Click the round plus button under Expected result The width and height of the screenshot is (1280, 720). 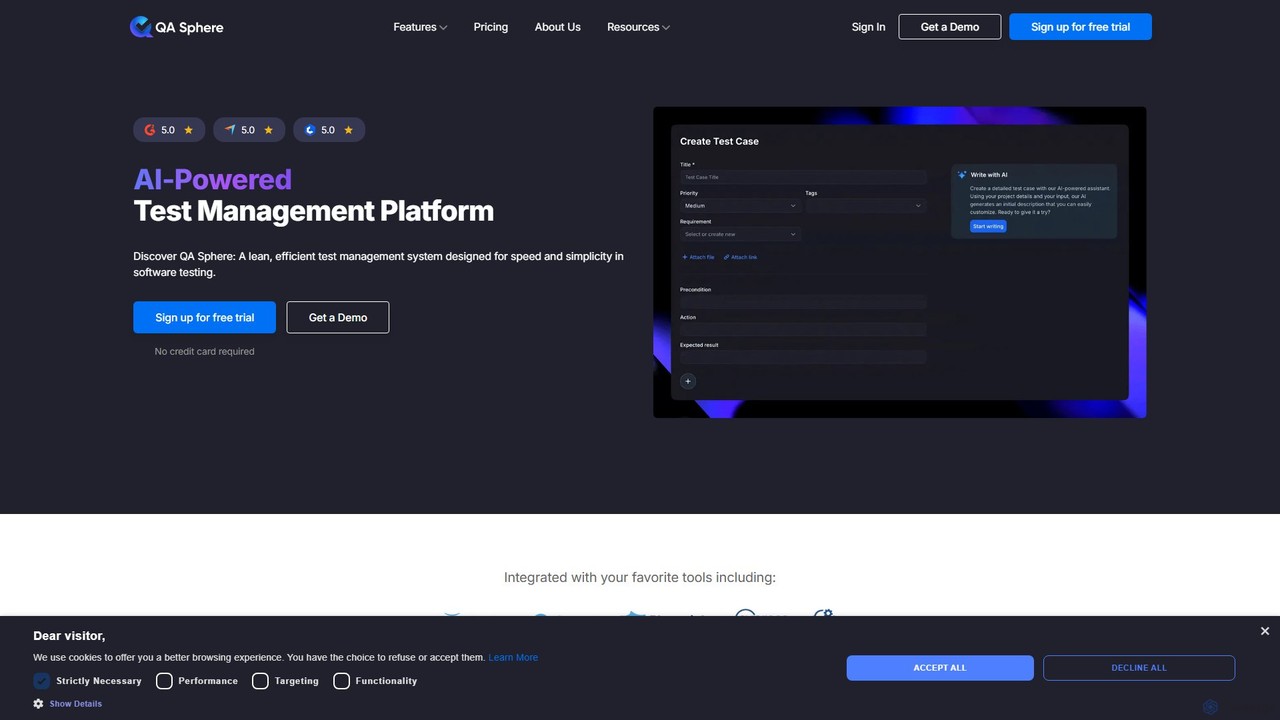point(688,381)
